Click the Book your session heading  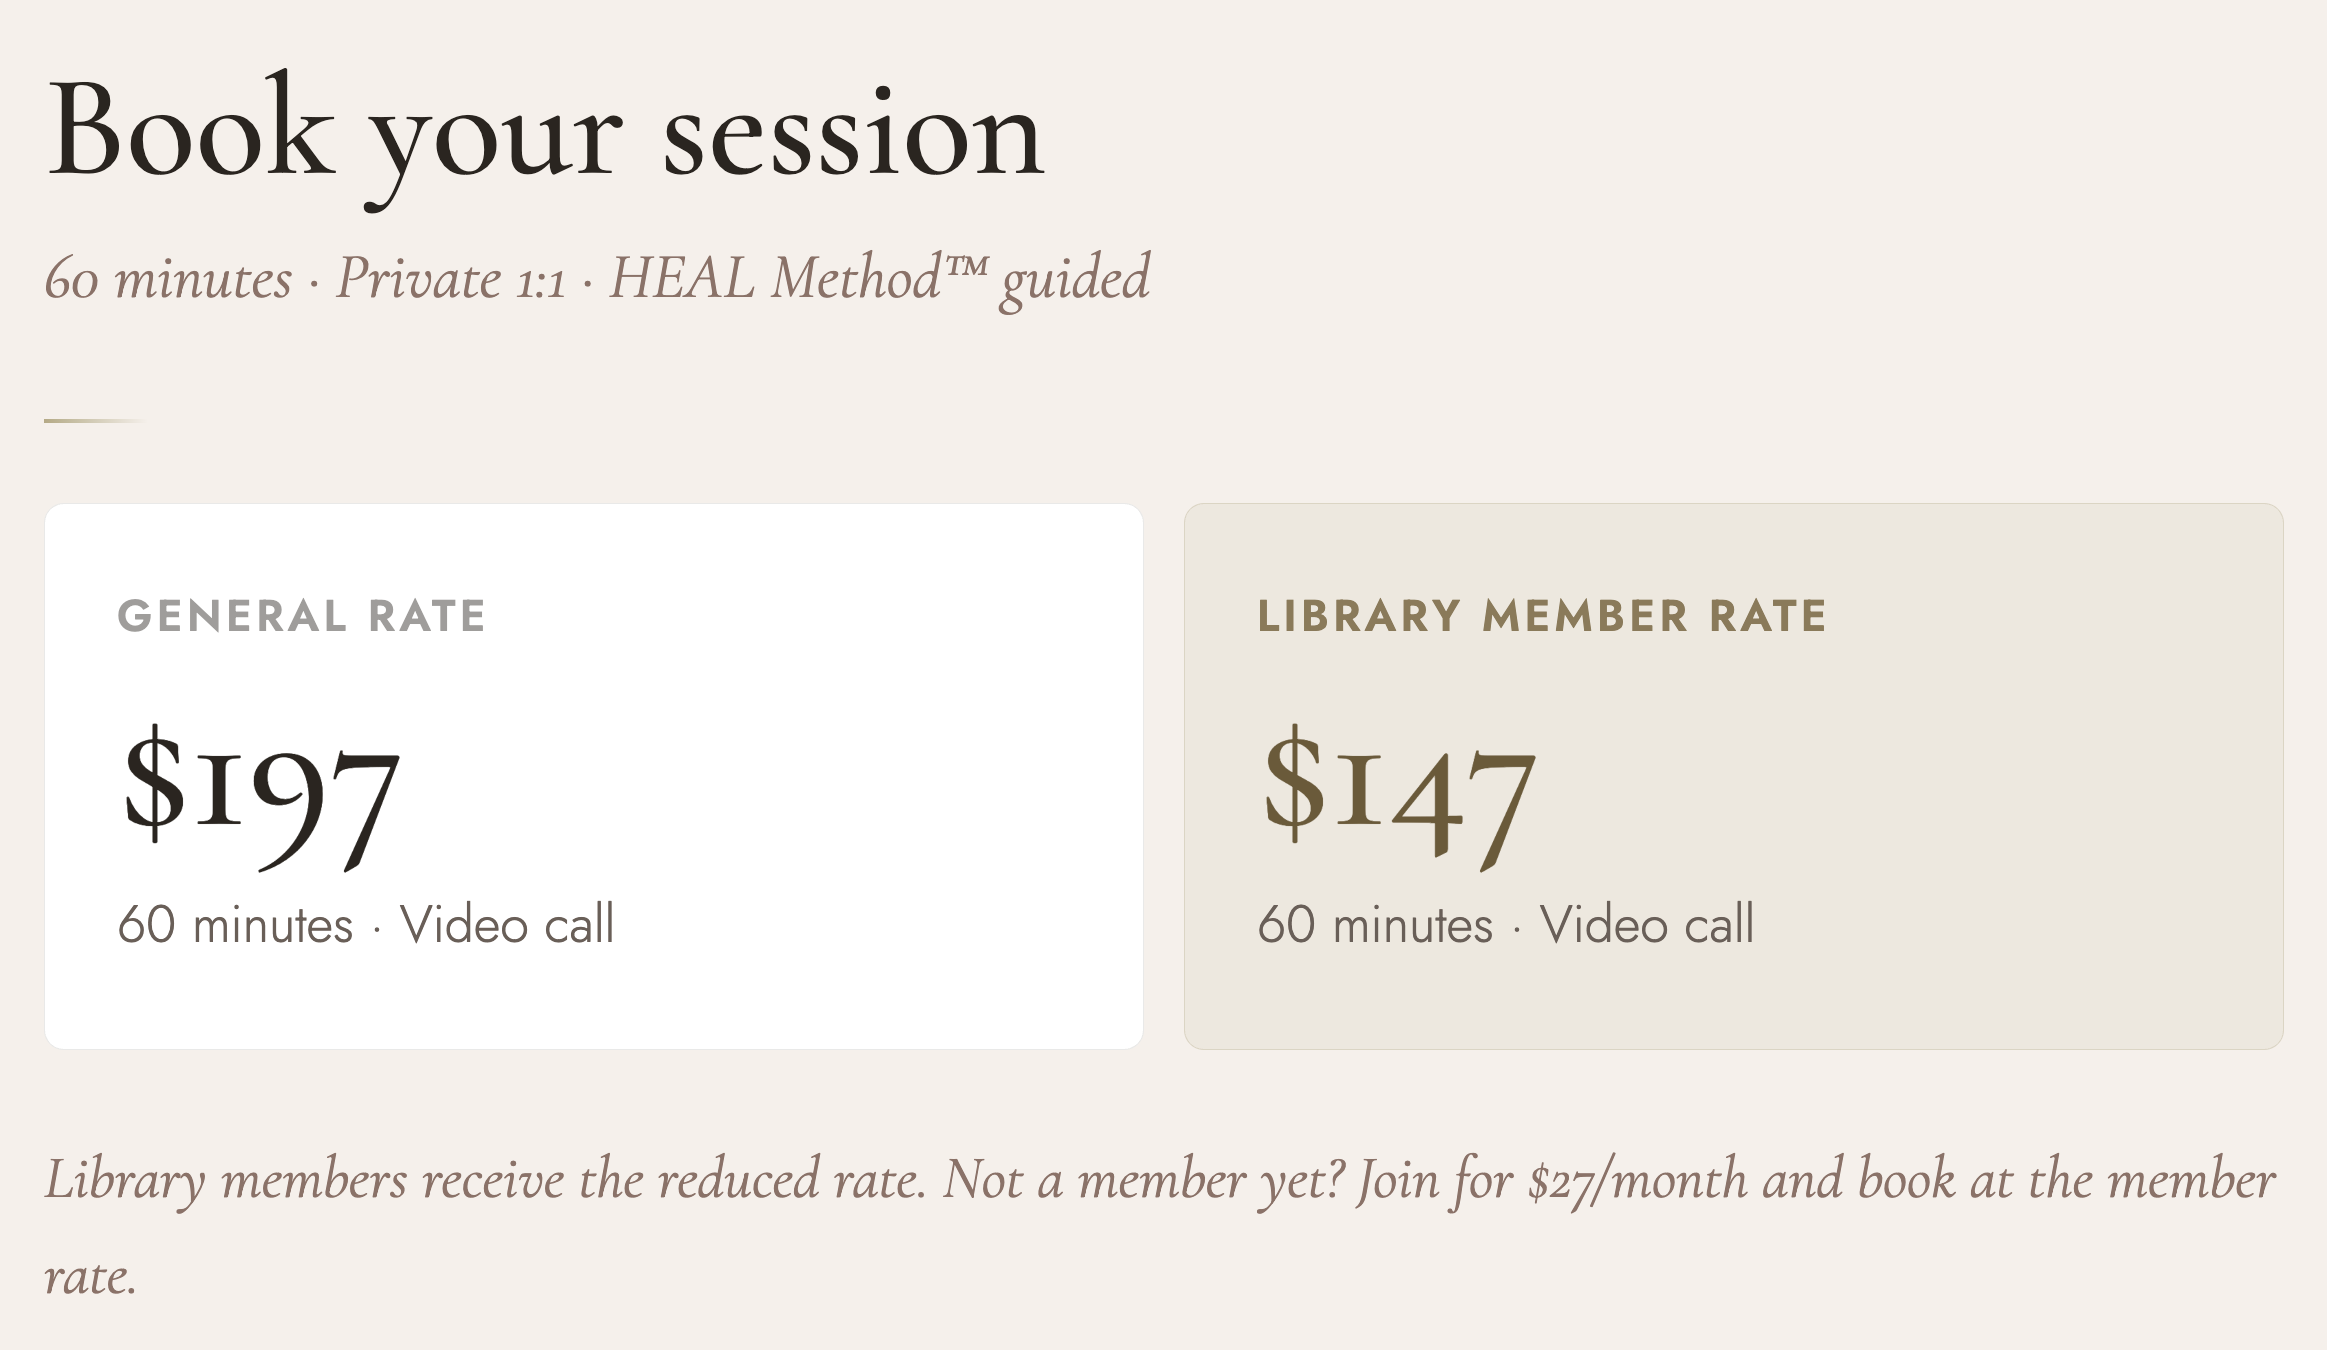coord(546,138)
